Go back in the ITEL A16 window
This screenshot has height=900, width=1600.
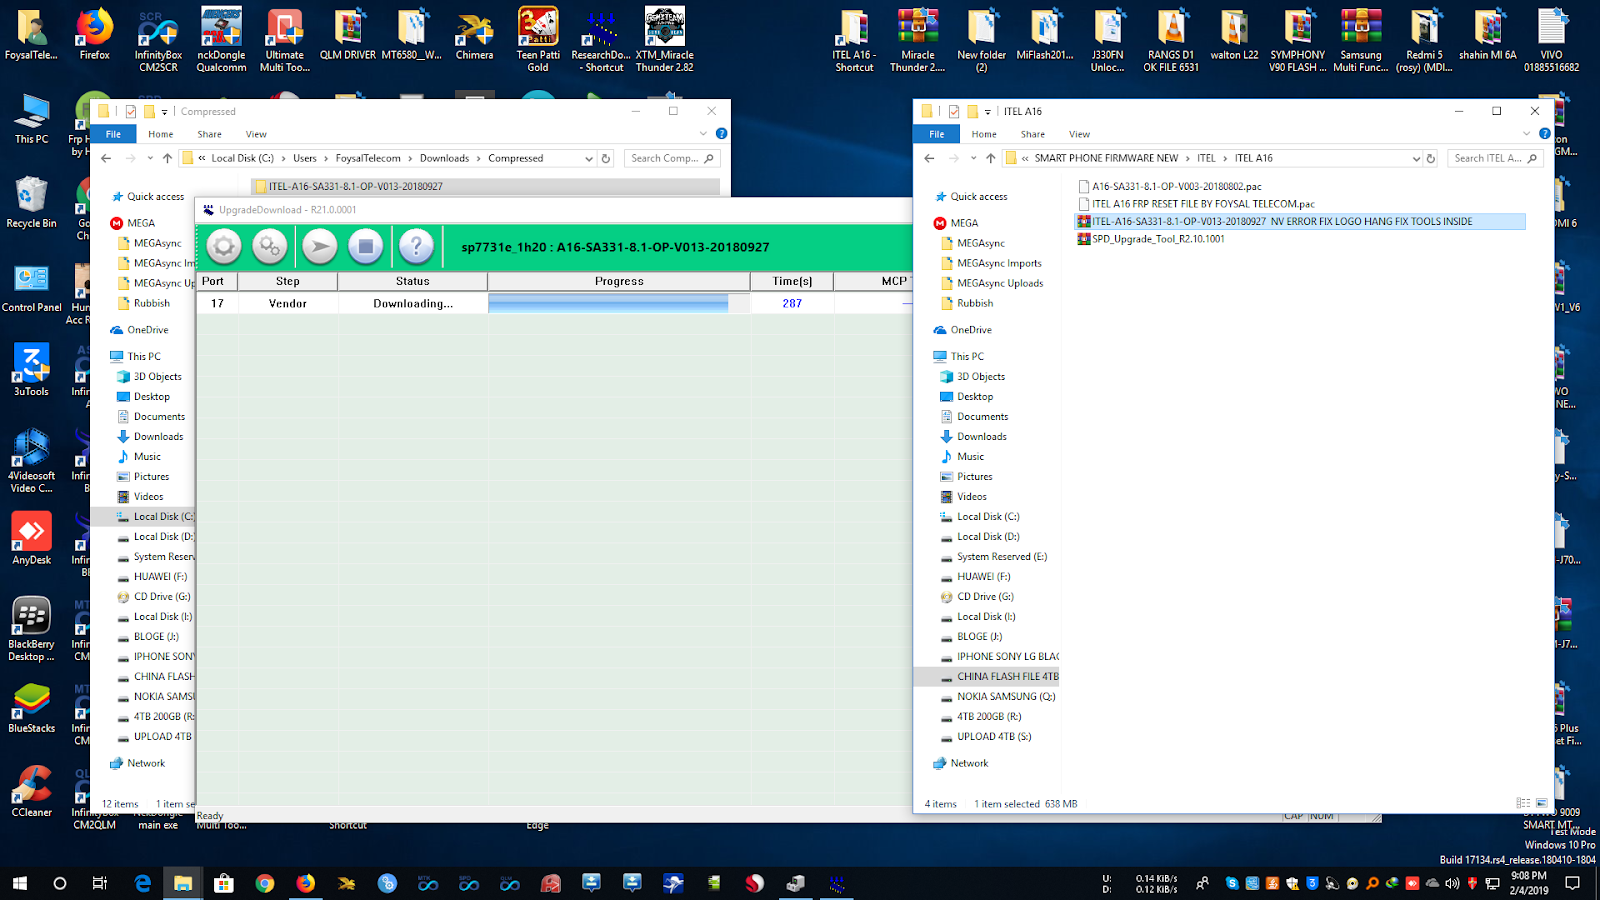pyautogui.click(x=930, y=158)
